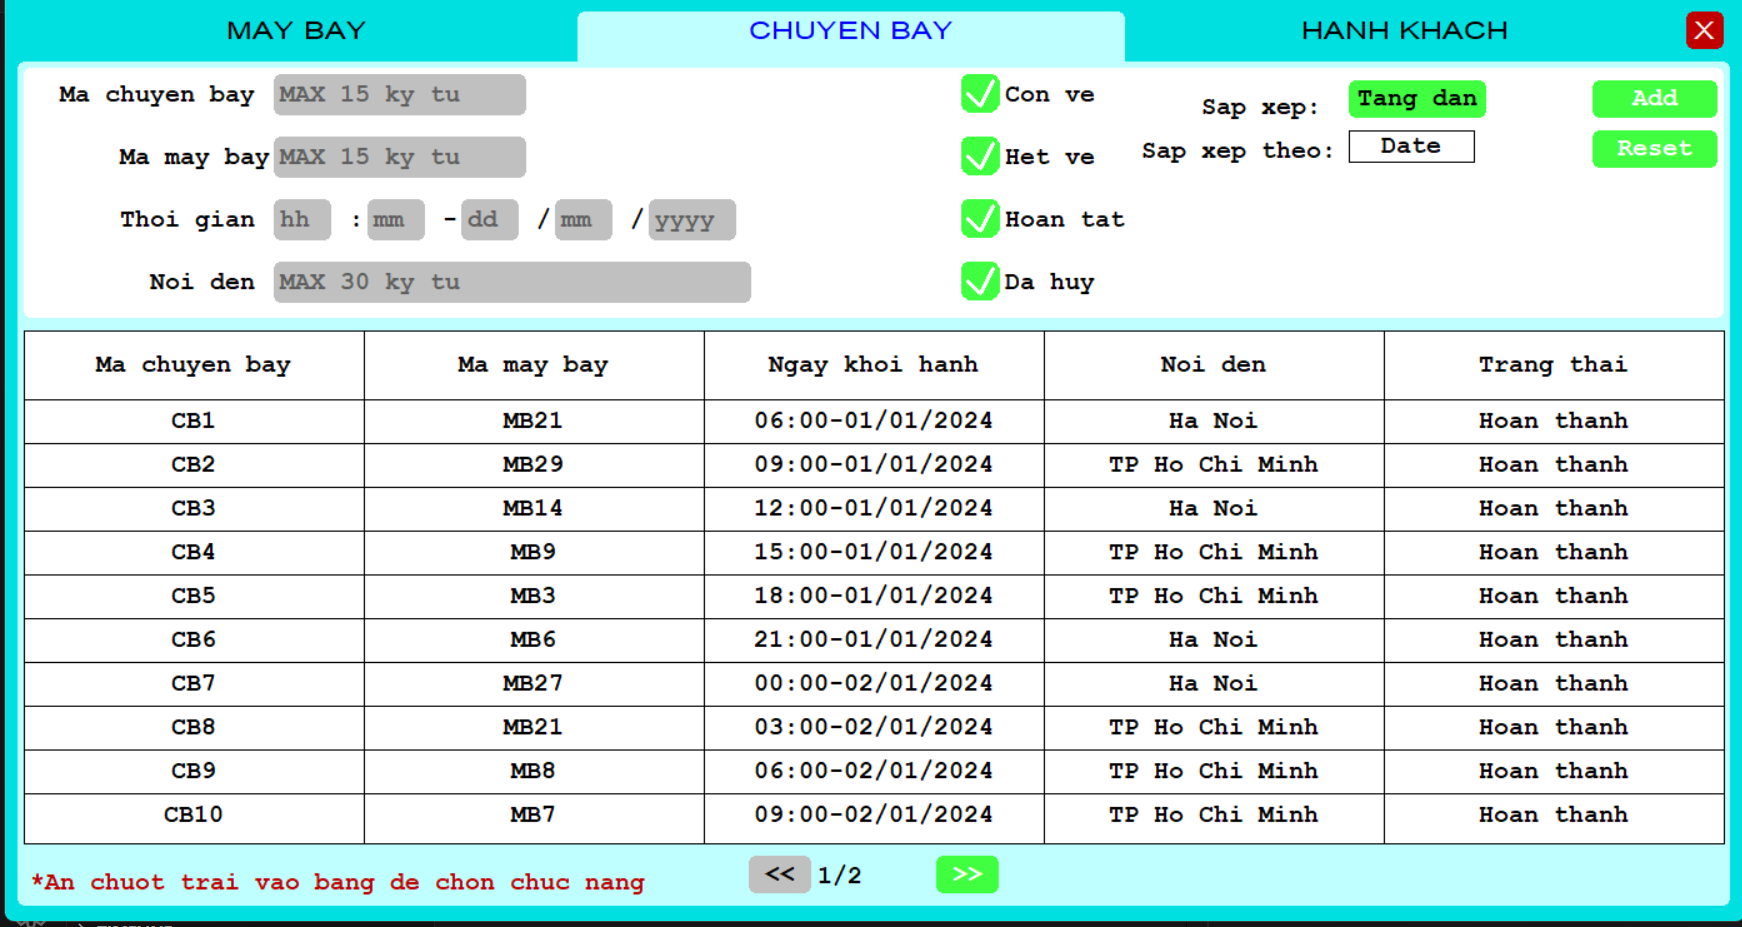This screenshot has width=1742, height=927.
Task: Click plane code MB29 cell
Action: (x=533, y=465)
